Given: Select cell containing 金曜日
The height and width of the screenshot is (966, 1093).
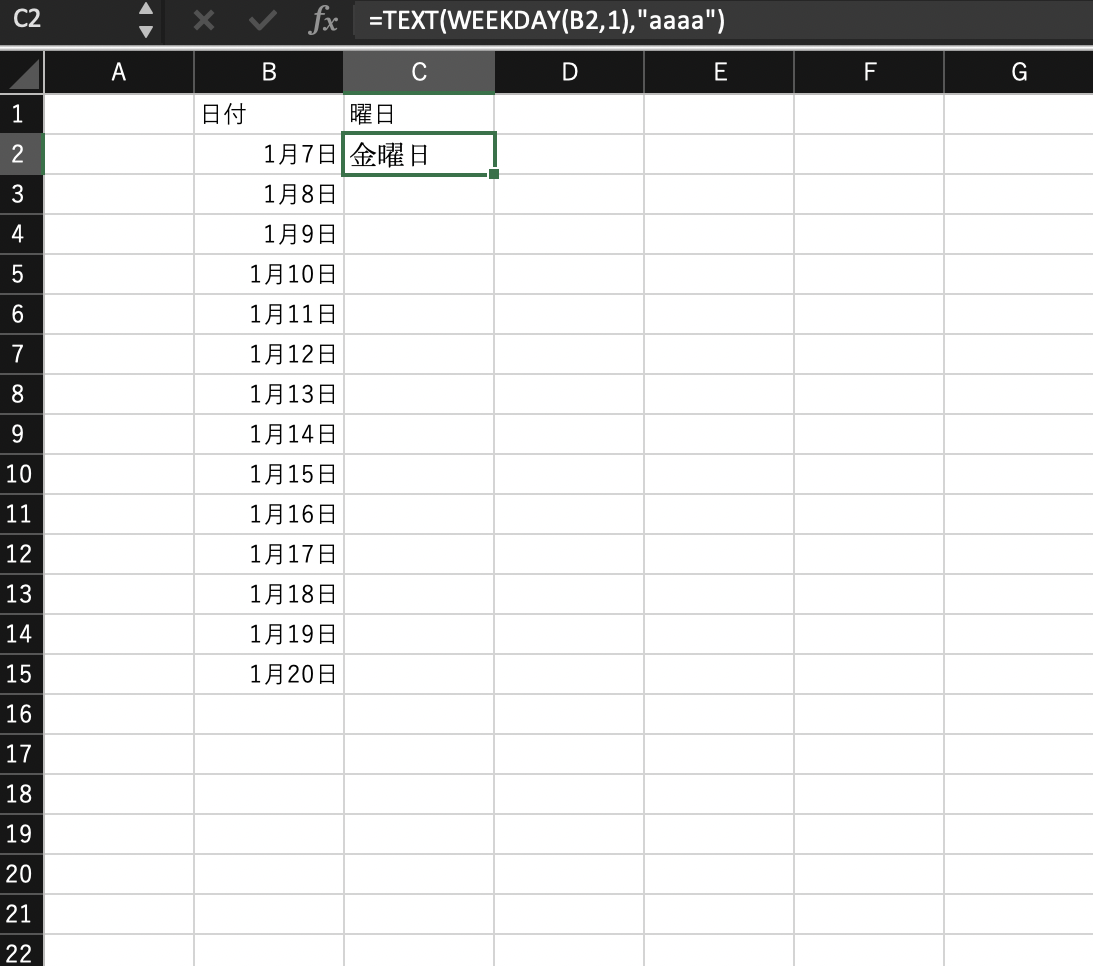Looking at the screenshot, I should coord(419,154).
